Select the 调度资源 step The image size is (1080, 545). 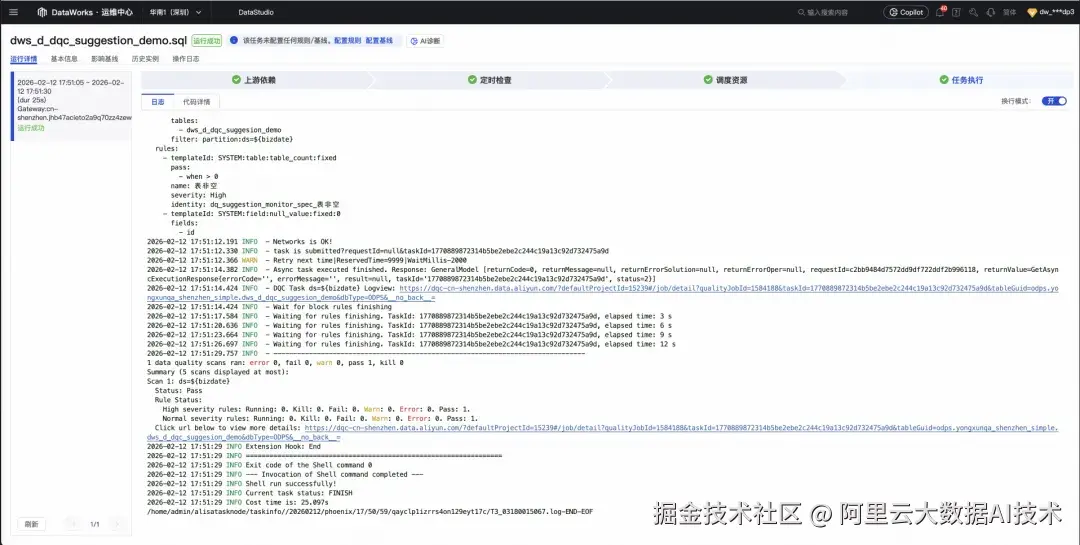tap(725, 80)
